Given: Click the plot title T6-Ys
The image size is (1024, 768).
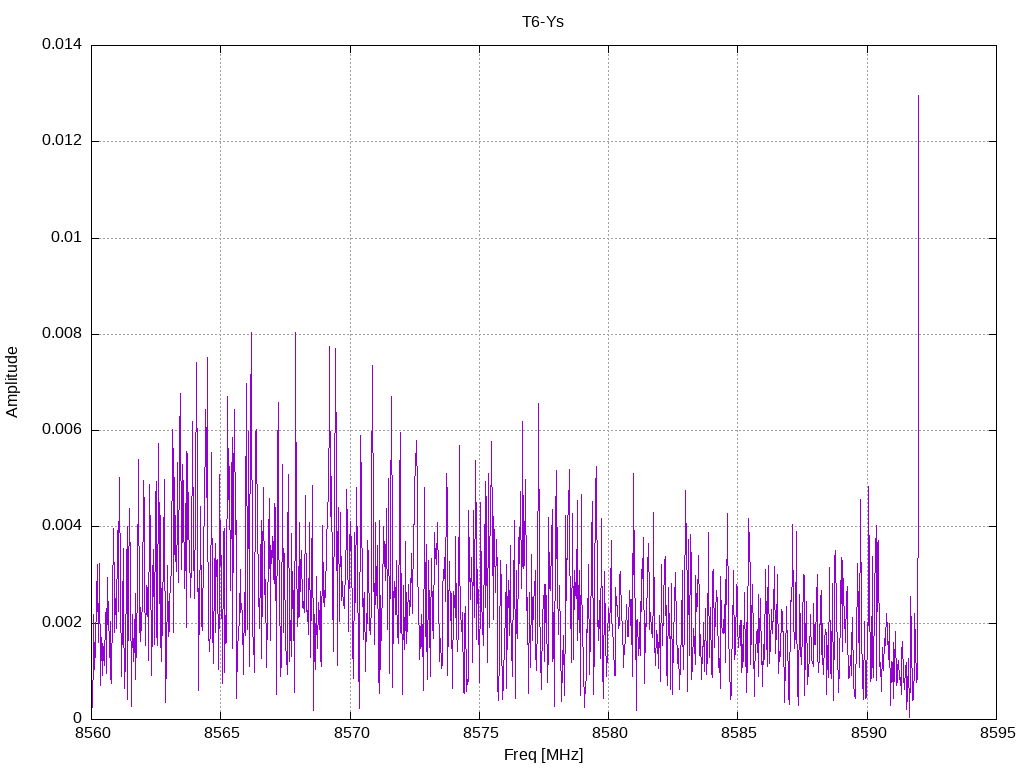Looking at the screenshot, I should coord(543,22).
